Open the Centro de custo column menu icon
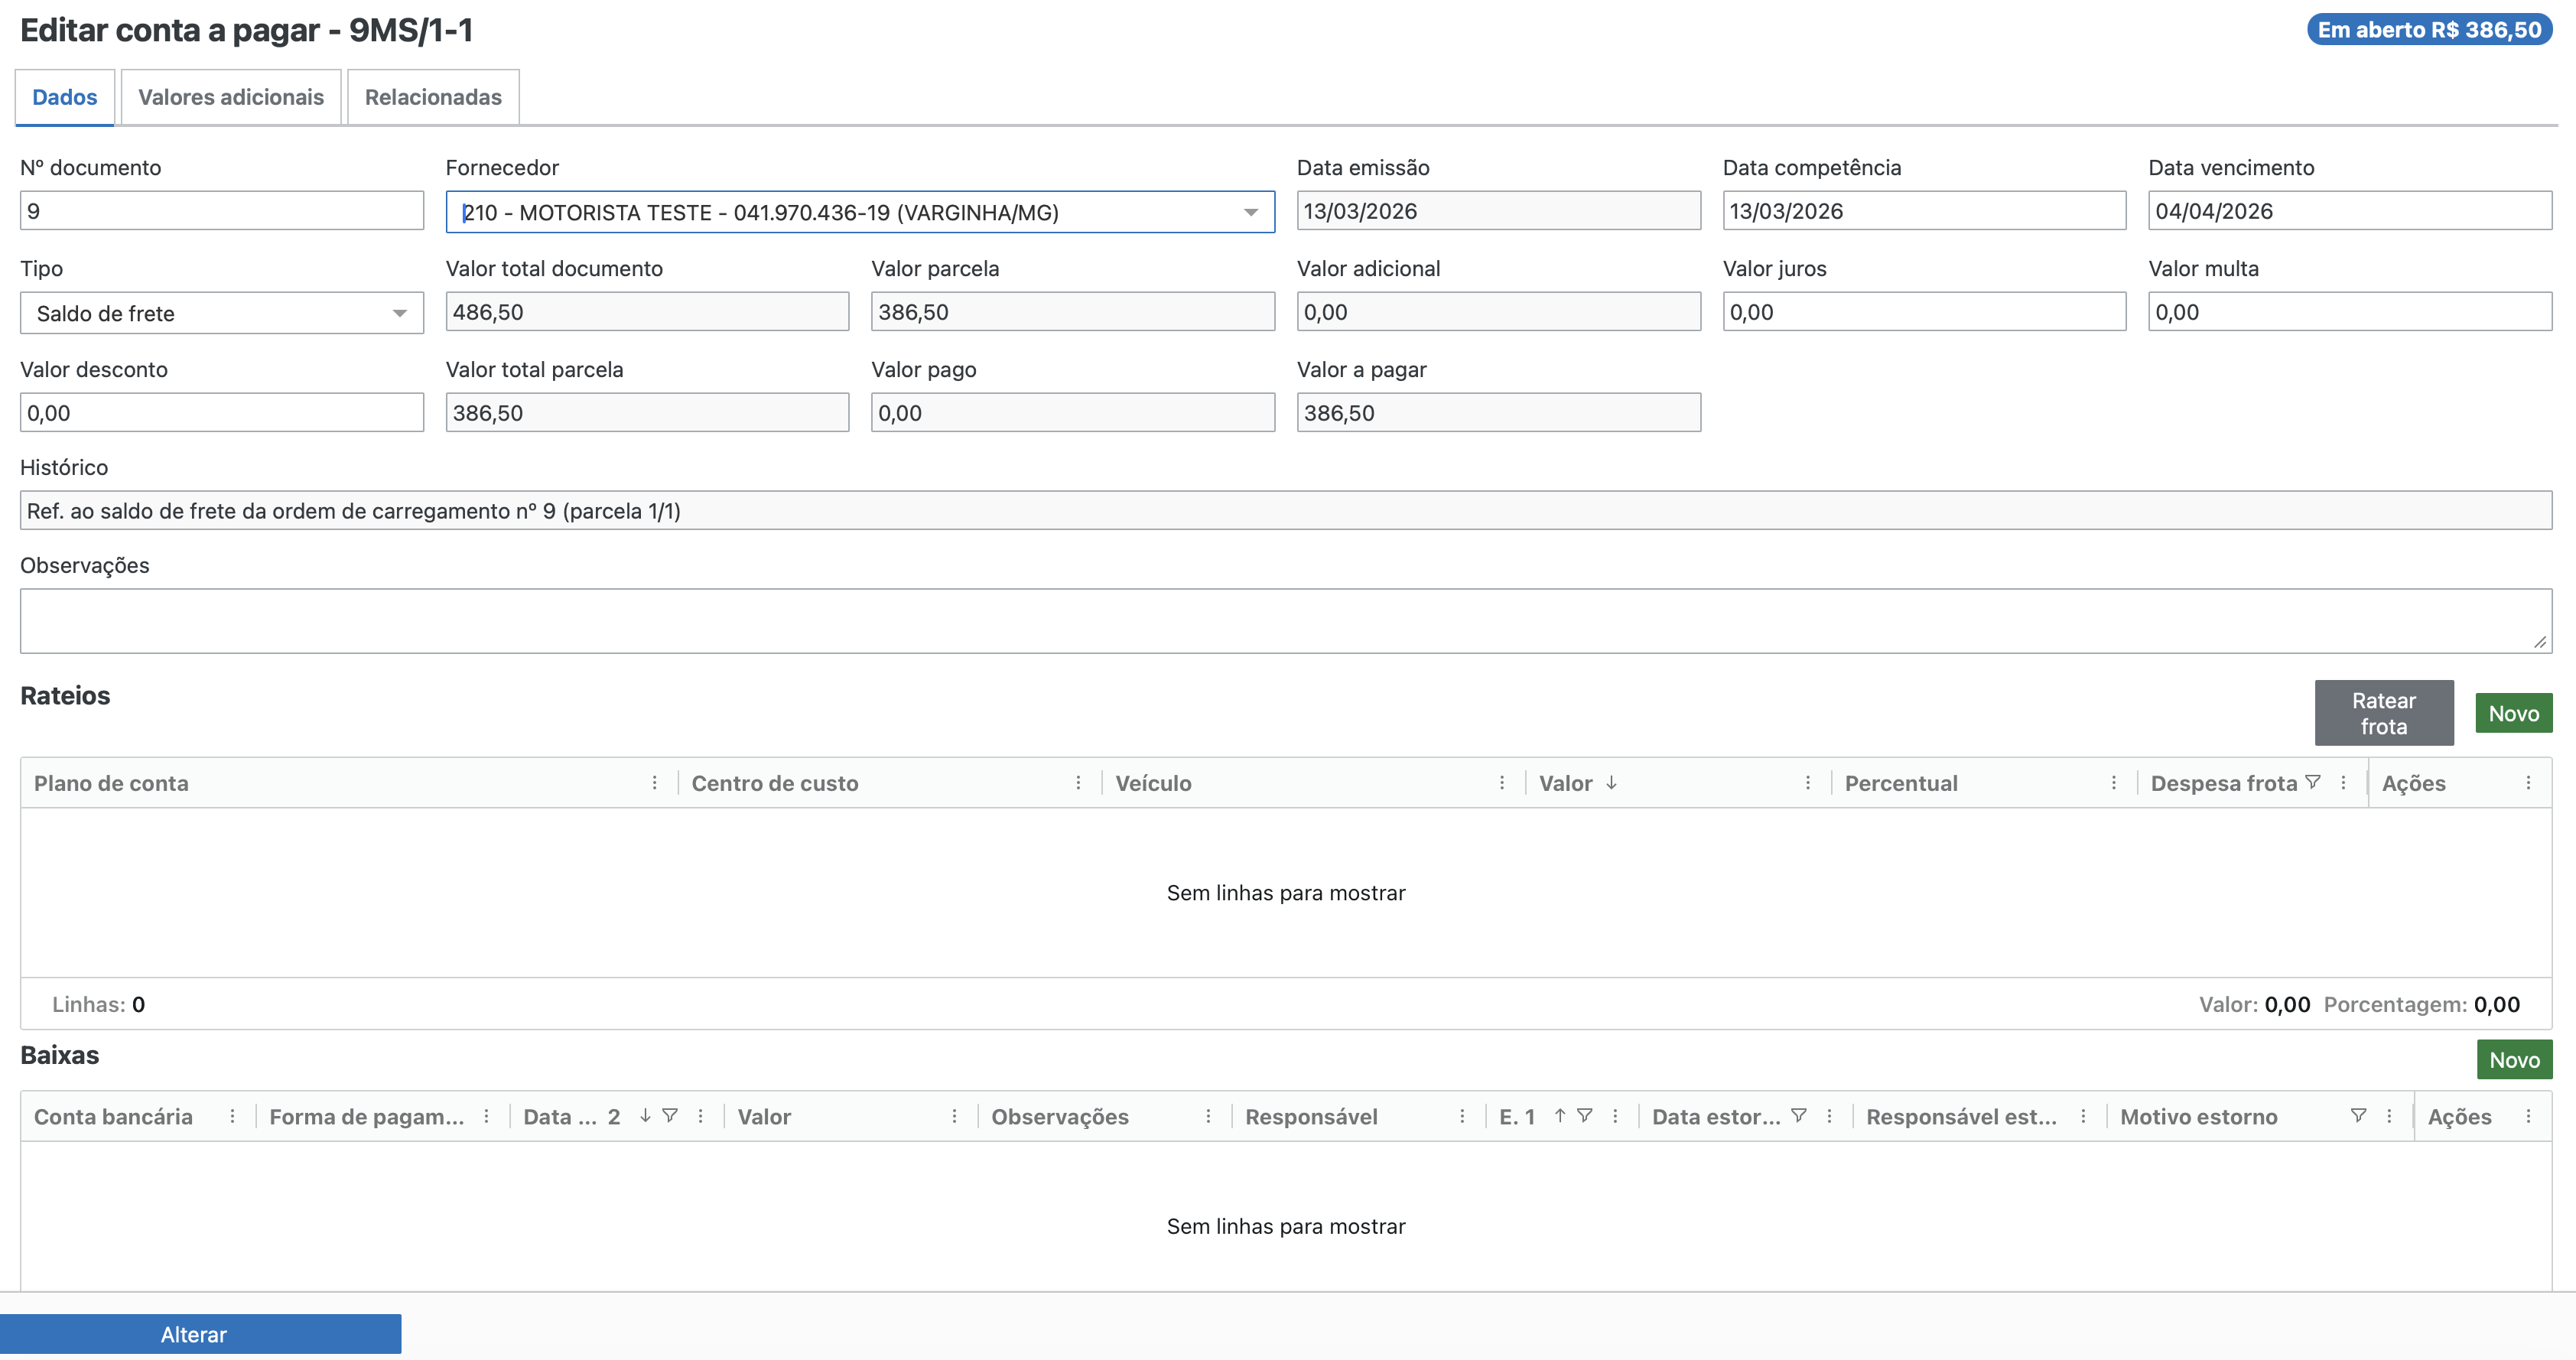 (x=1078, y=783)
